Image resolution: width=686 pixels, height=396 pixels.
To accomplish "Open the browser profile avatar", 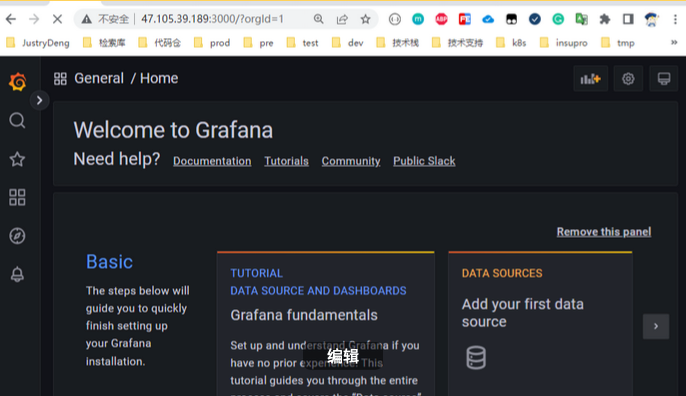I will coord(651,19).
